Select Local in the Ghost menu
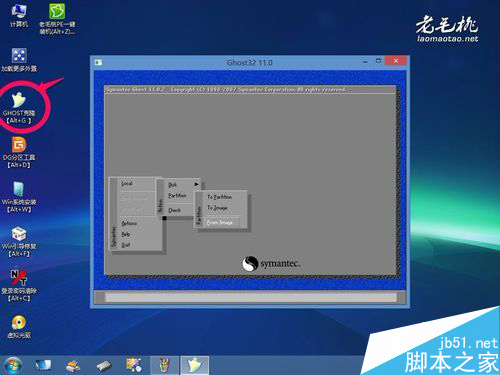Viewport: 500px width, 375px height. click(x=127, y=184)
